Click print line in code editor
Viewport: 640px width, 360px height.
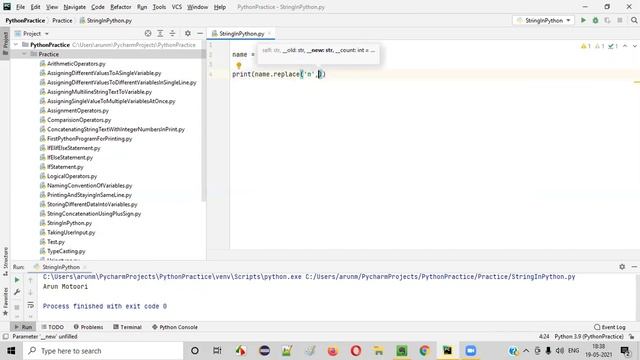coord(279,74)
